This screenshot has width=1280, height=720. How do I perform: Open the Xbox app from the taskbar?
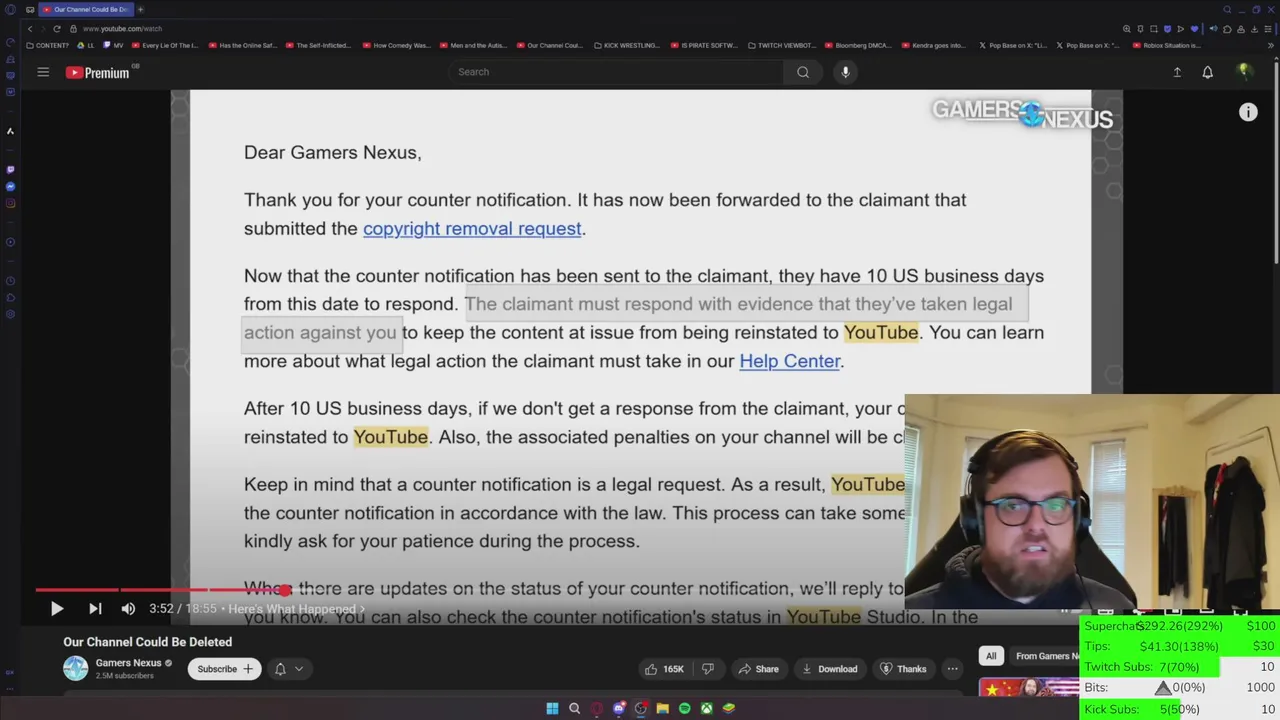706,708
